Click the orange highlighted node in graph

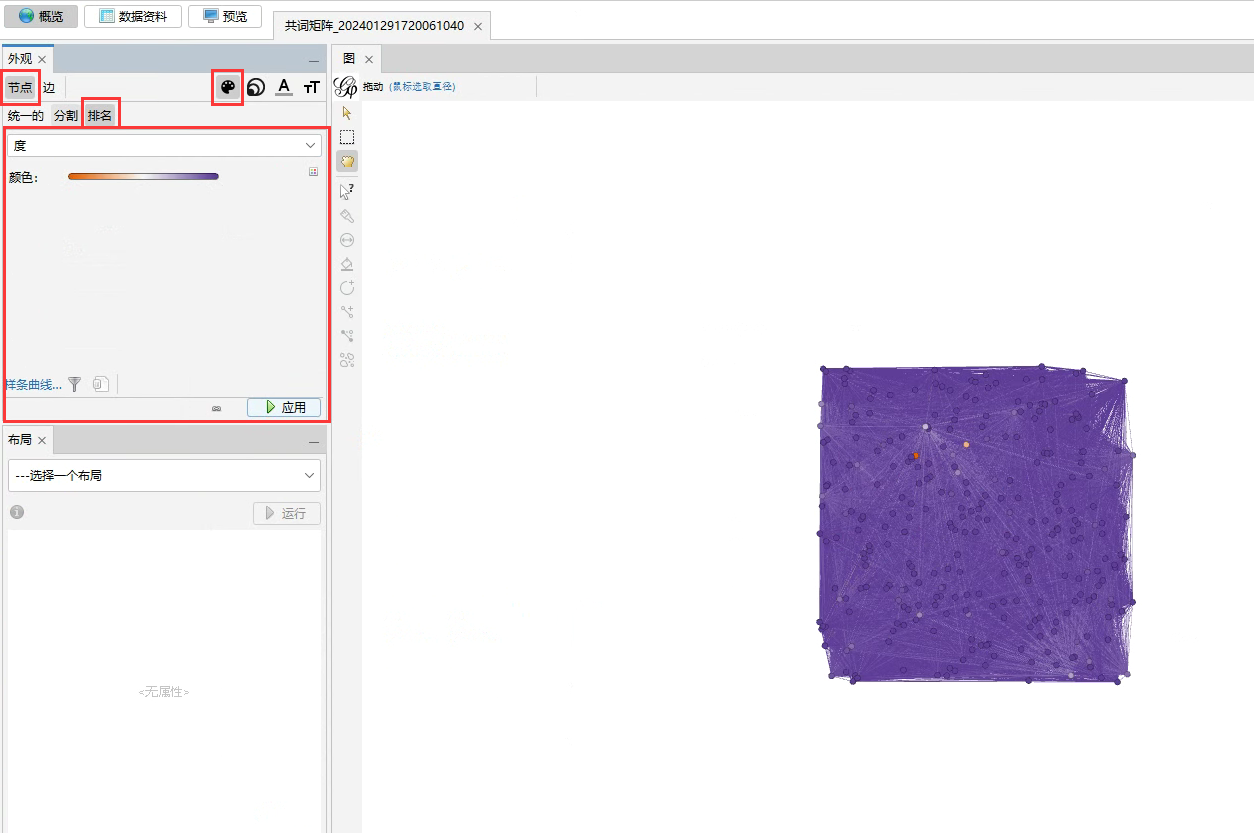coord(915,456)
